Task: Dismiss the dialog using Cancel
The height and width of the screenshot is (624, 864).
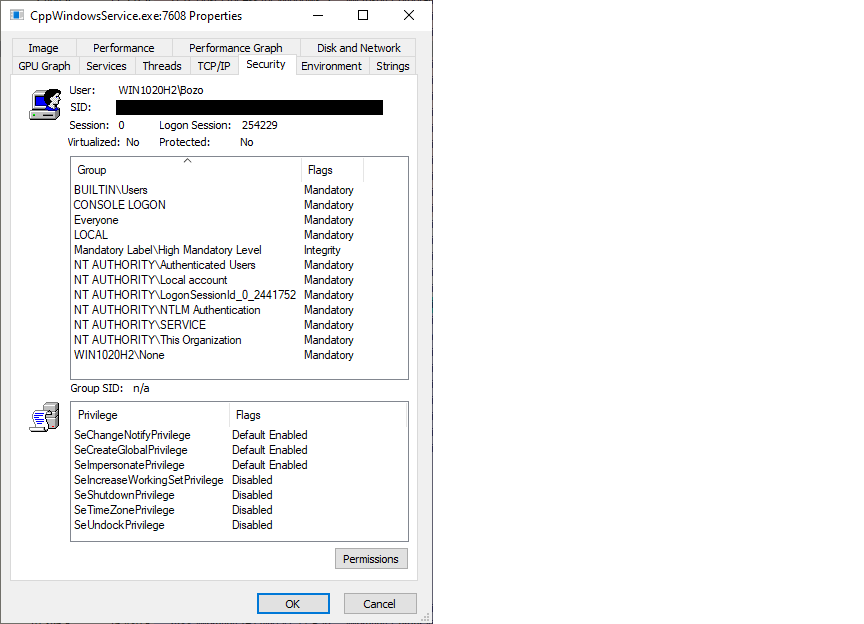Action: [380, 603]
